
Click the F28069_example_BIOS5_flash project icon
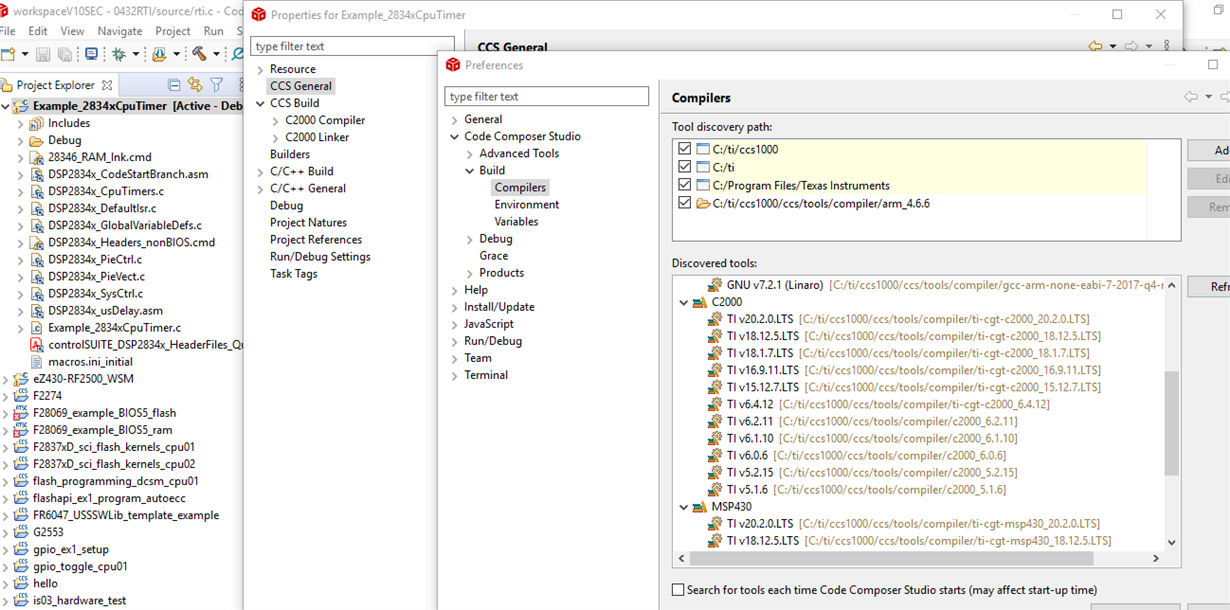(22, 413)
